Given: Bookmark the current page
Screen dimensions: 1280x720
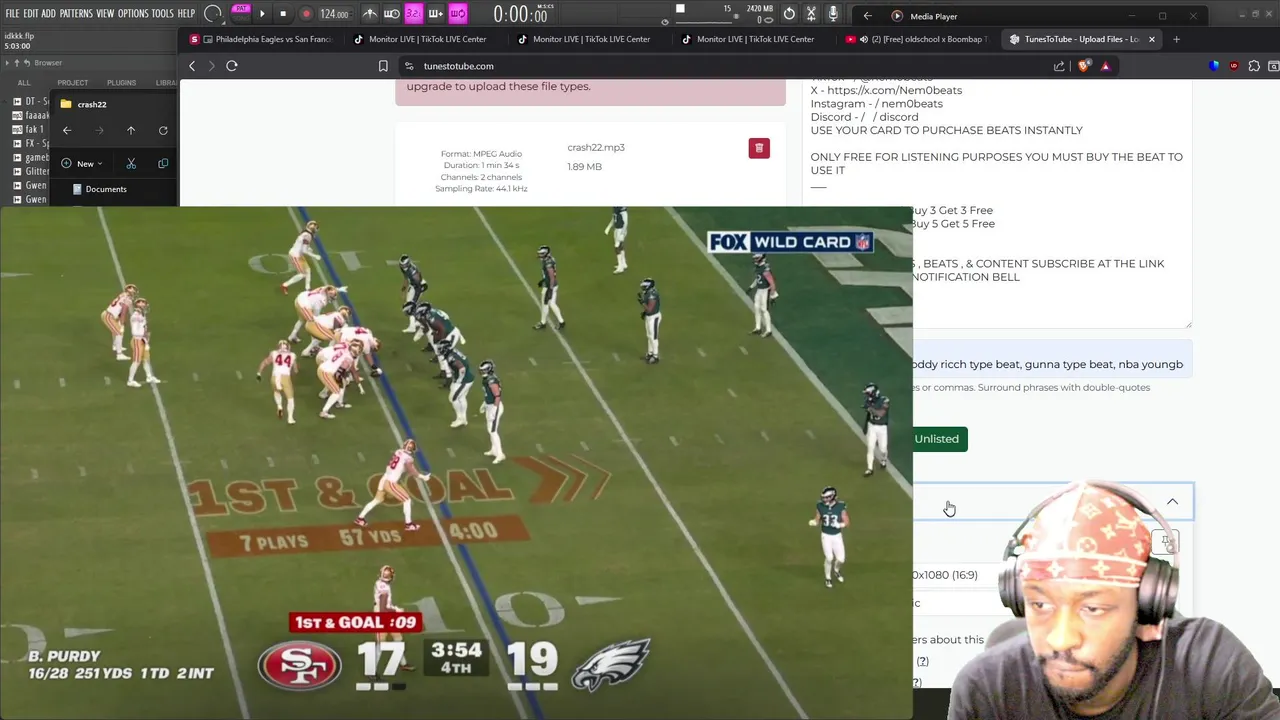Looking at the screenshot, I should click(x=383, y=66).
